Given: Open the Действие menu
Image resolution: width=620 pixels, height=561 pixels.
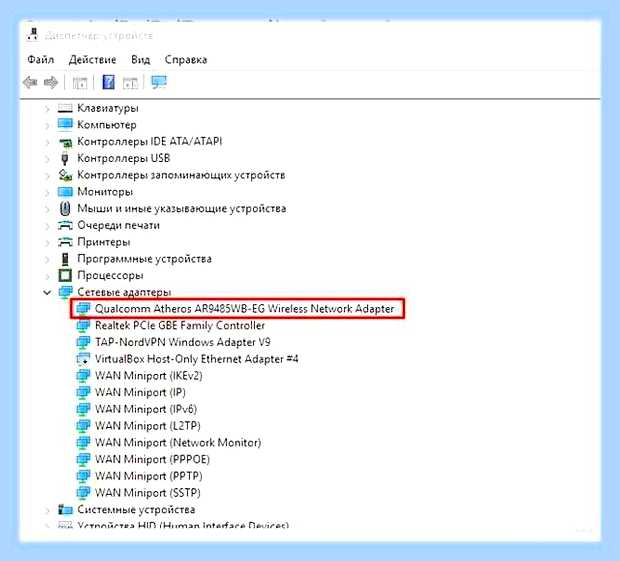Looking at the screenshot, I should 93,60.
